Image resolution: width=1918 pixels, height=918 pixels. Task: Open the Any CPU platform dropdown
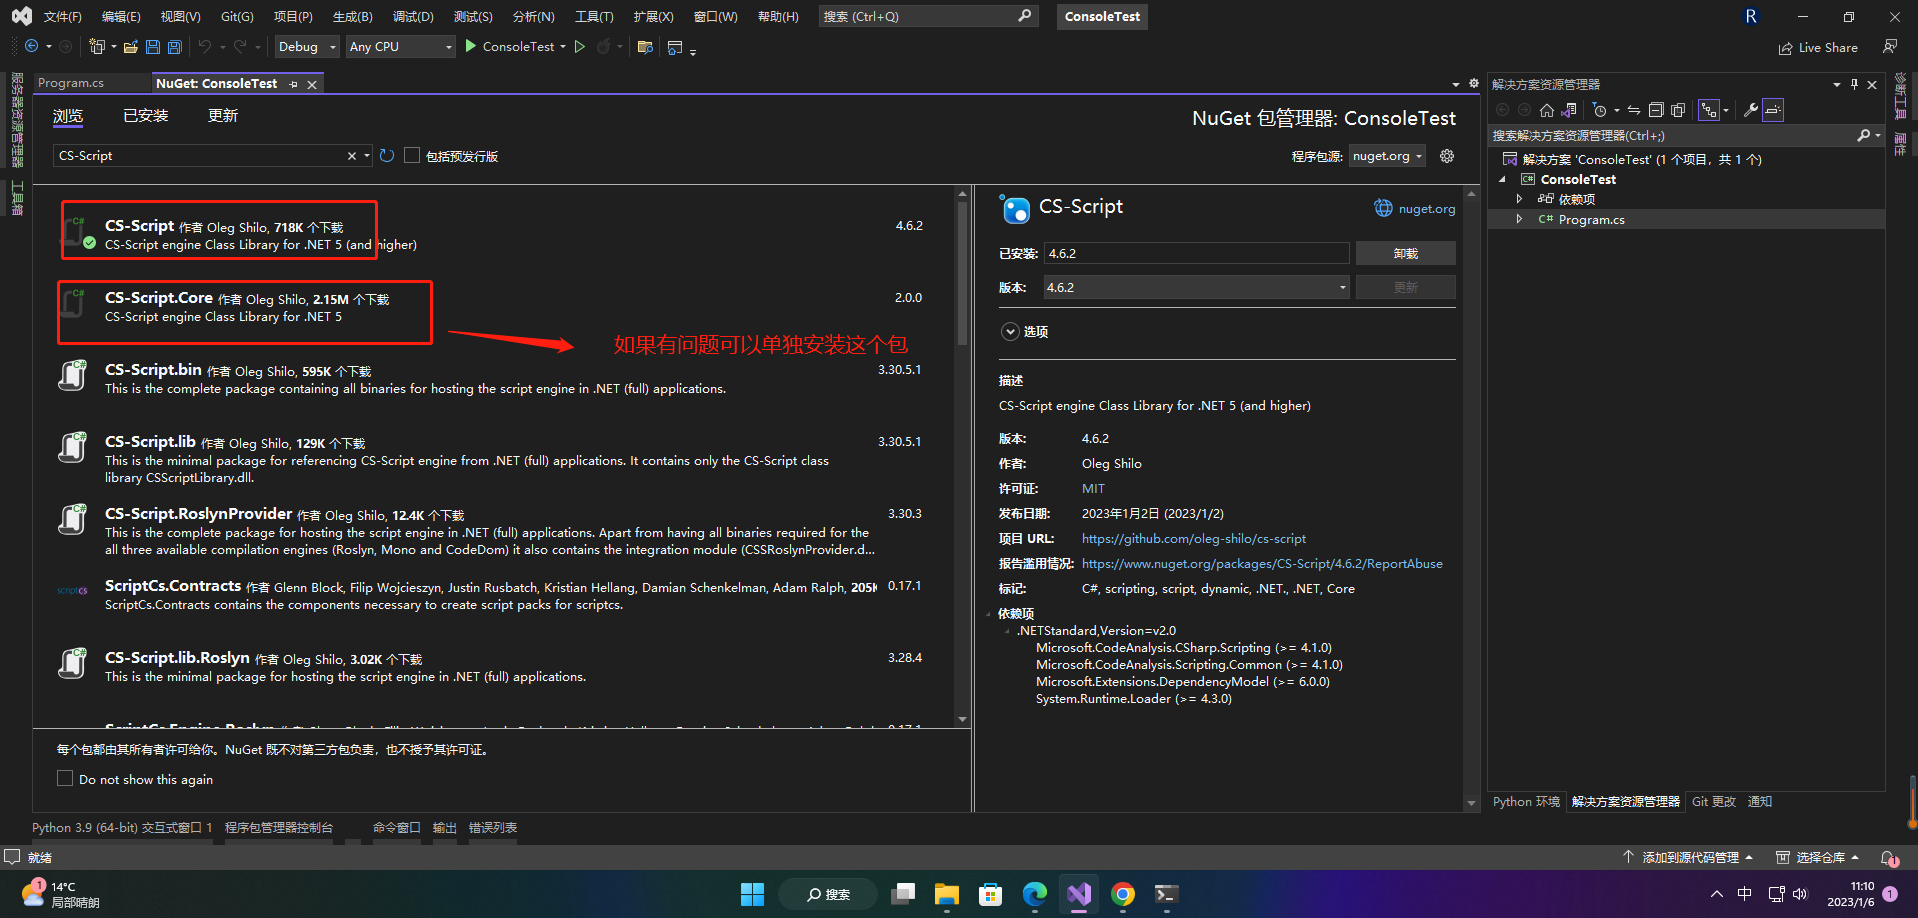tap(400, 46)
